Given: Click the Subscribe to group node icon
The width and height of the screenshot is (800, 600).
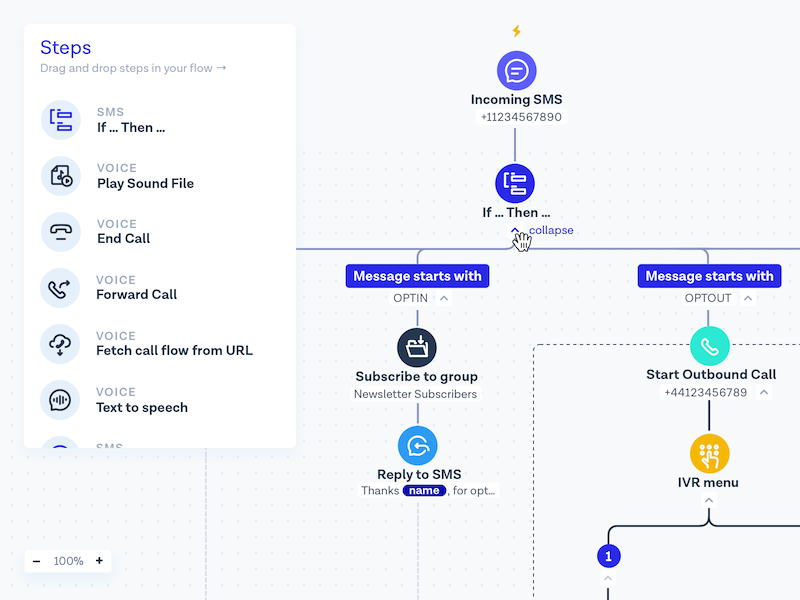Looking at the screenshot, I should [417, 348].
